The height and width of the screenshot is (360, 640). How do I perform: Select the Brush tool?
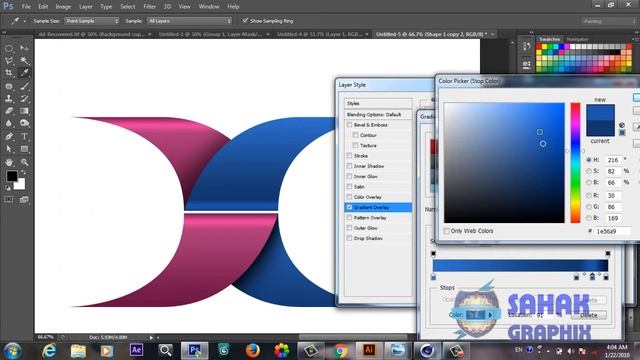24,86
